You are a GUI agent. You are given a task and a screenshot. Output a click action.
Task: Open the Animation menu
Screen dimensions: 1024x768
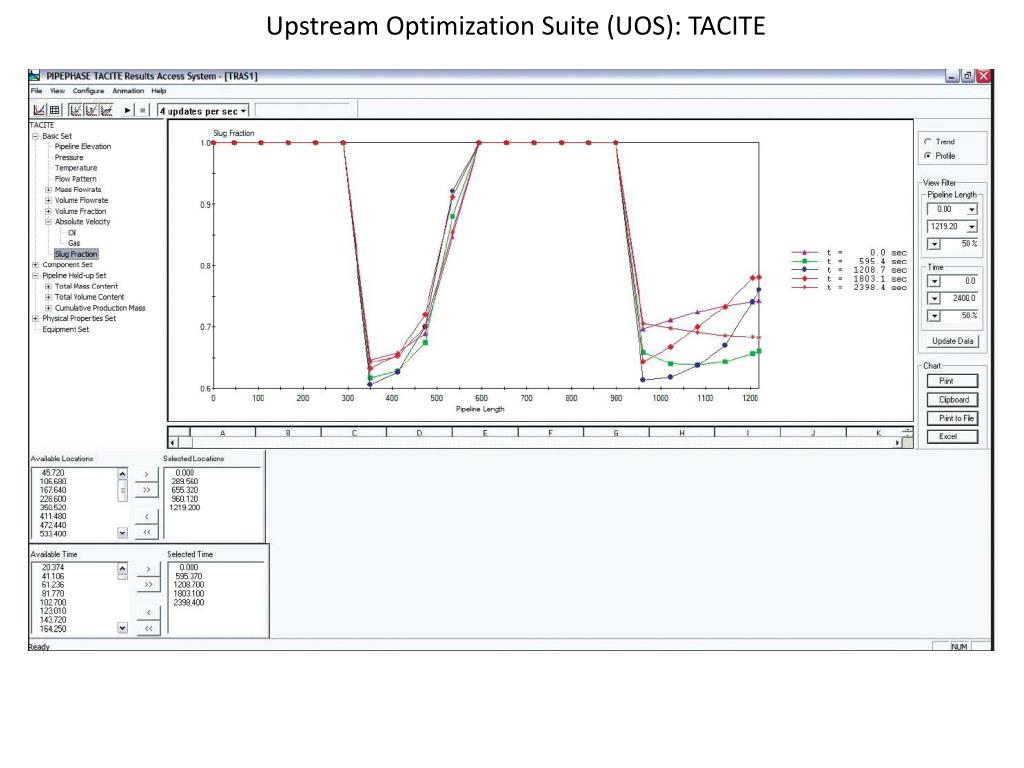click(128, 91)
